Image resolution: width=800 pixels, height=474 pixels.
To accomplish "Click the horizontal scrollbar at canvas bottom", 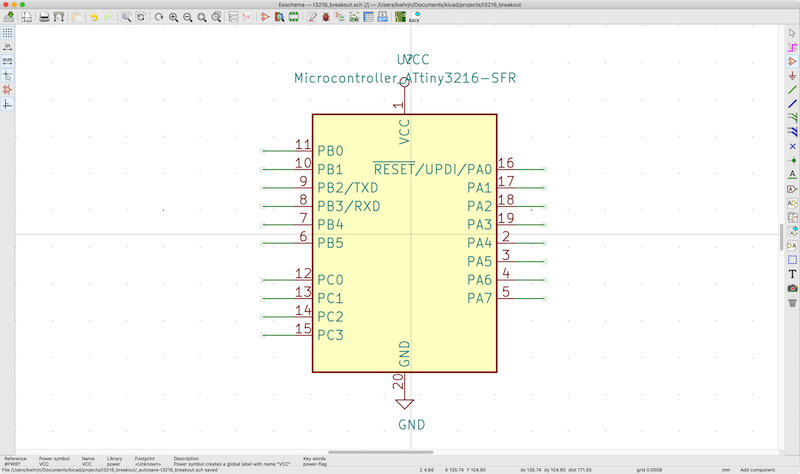I will pyautogui.click(x=381, y=452).
